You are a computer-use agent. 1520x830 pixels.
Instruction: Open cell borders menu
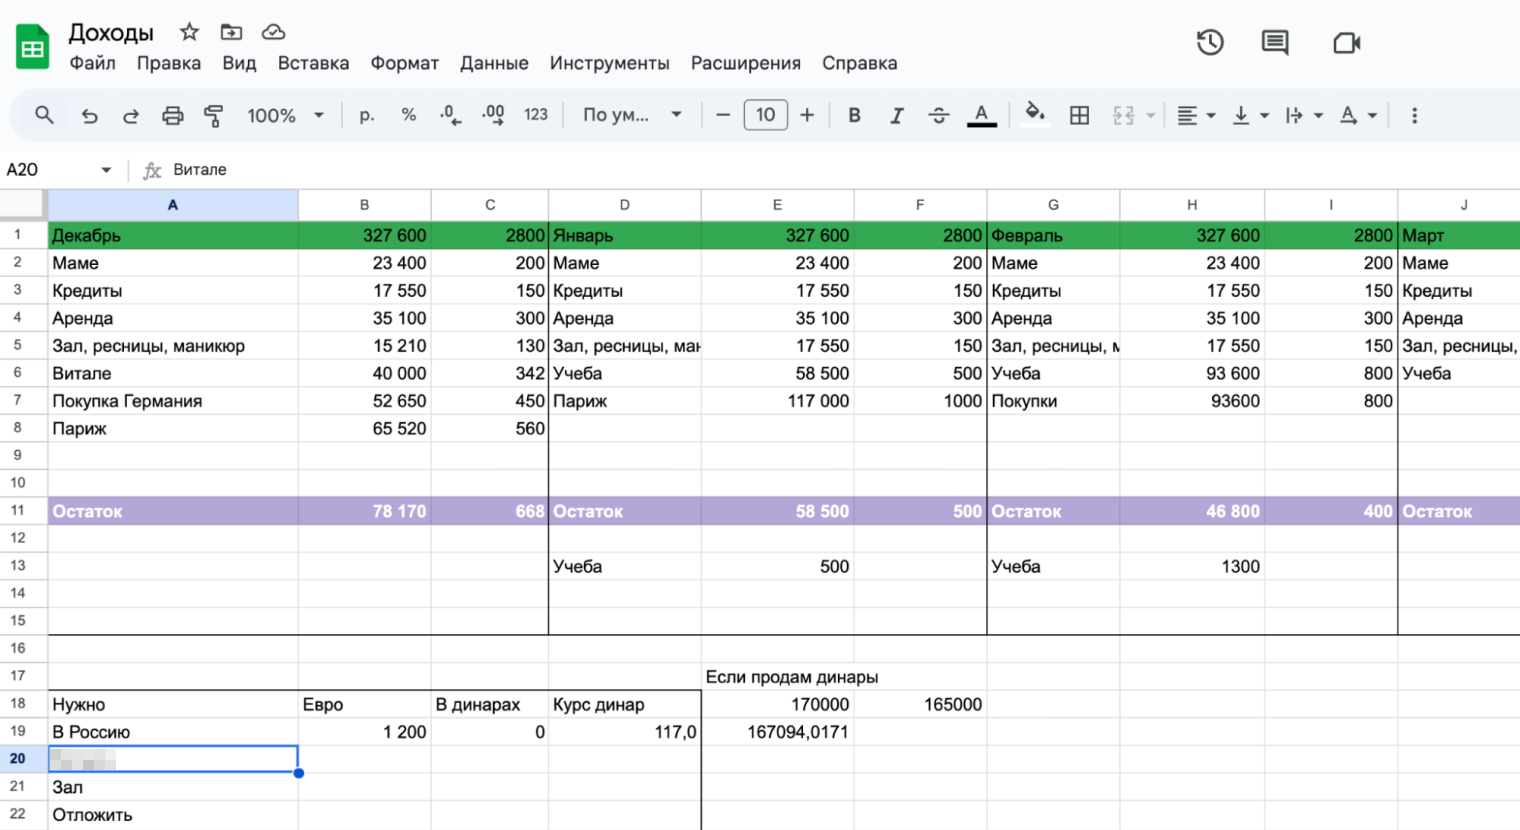[x=1079, y=115]
